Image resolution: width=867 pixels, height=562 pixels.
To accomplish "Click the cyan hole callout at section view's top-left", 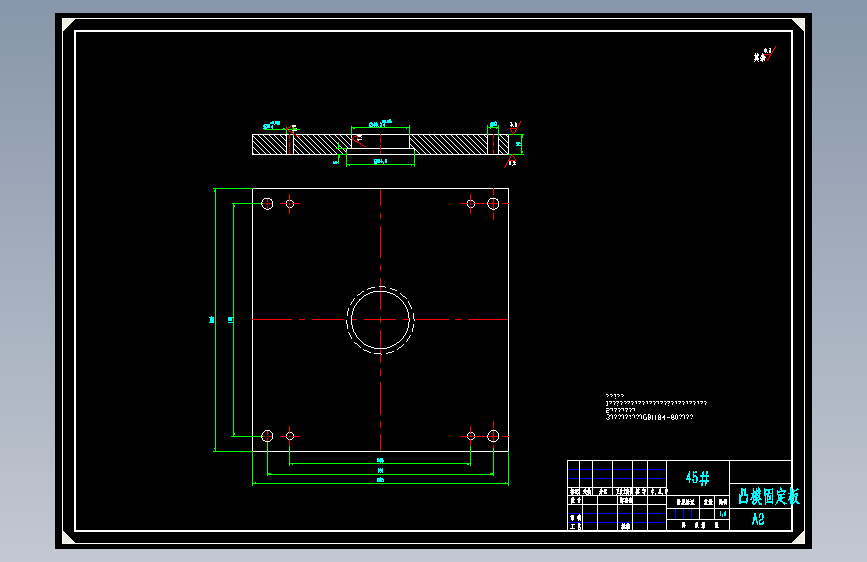I will click(272, 125).
